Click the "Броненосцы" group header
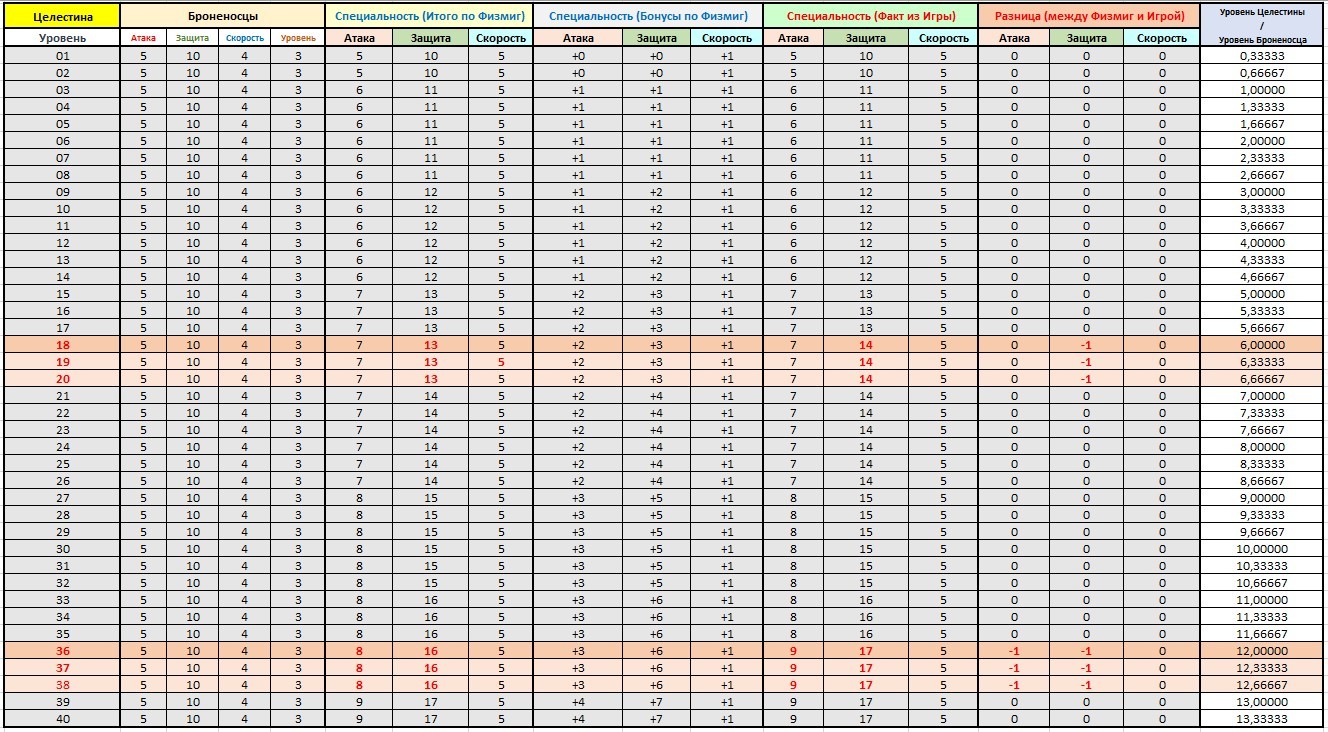The image size is (1328, 732). (x=223, y=16)
